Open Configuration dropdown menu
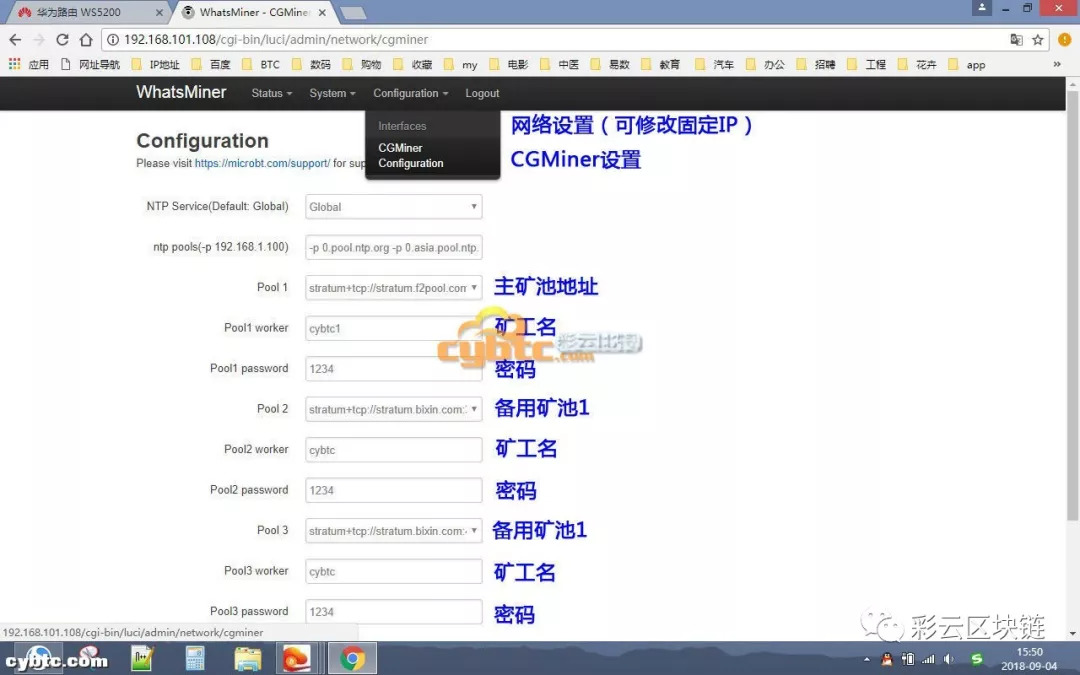Screen dimensions: 1080x675 pos(411,93)
